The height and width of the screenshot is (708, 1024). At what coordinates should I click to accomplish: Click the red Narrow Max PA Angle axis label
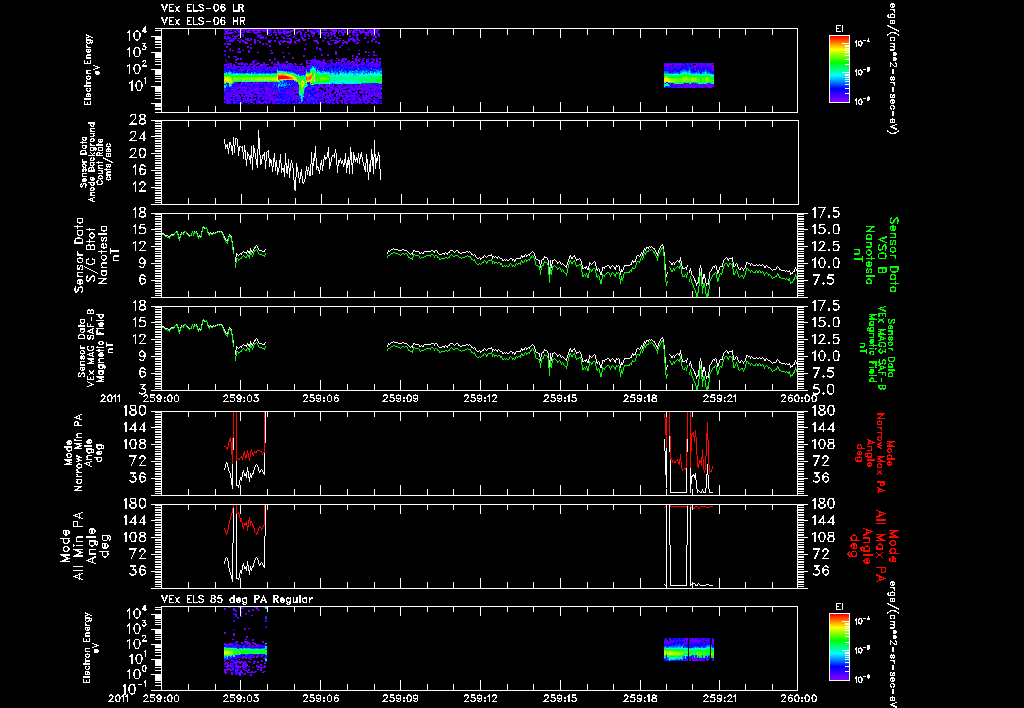(873, 452)
